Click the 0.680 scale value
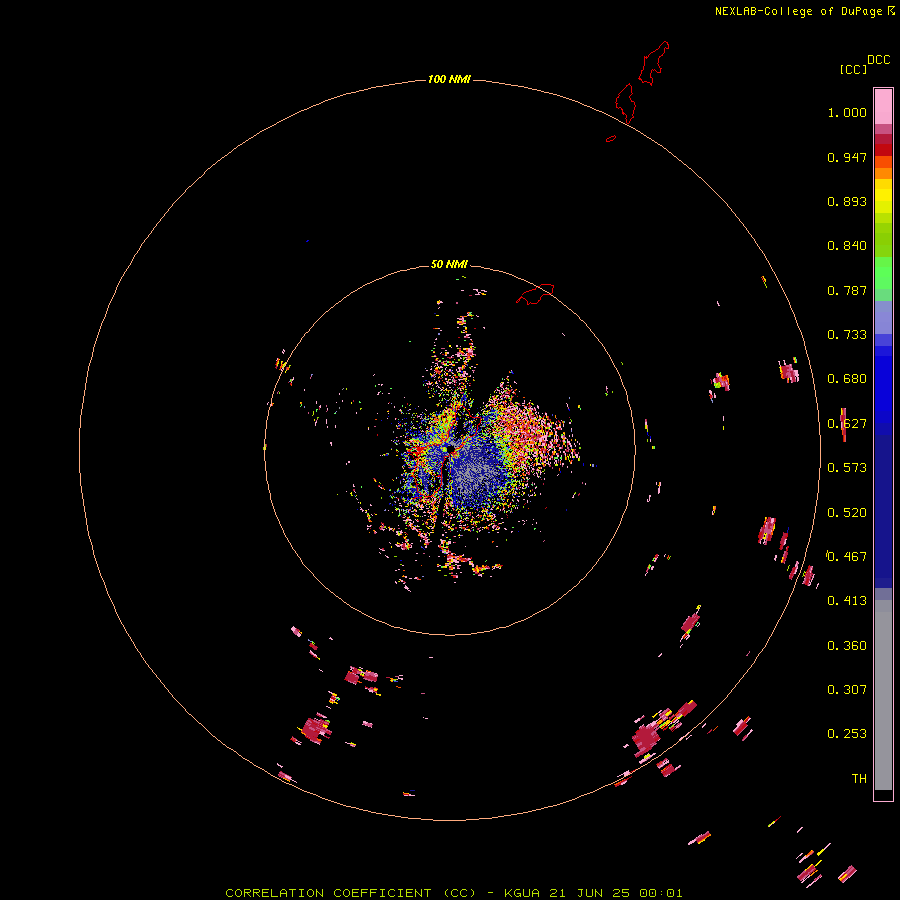Viewport: 900px width, 900px height. click(847, 379)
